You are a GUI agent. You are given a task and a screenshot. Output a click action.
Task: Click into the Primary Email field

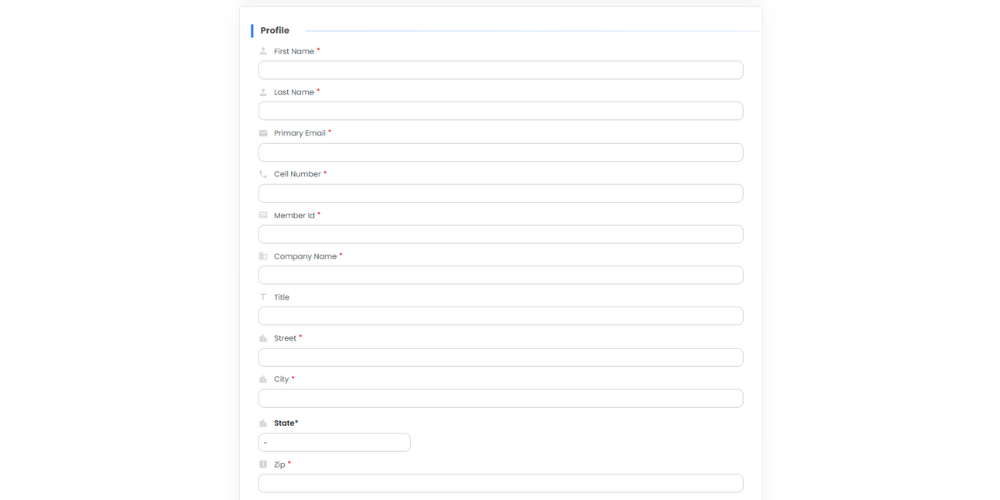click(x=500, y=152)
